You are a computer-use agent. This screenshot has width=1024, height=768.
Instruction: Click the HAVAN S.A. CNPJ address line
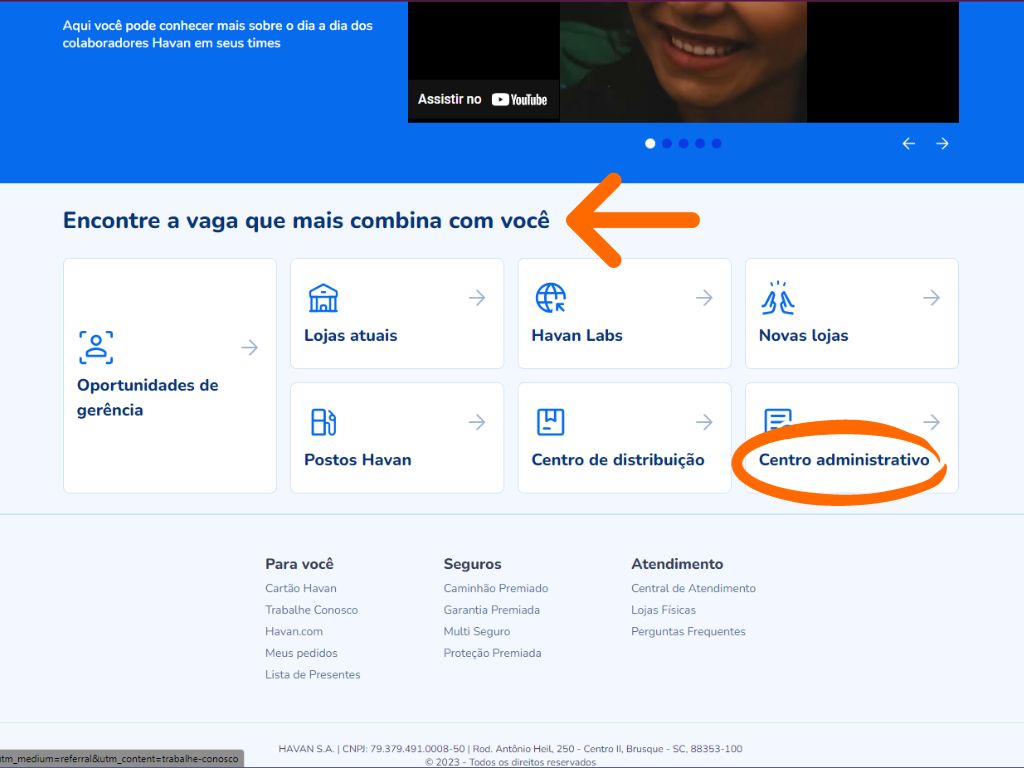(x=510, y=749)
